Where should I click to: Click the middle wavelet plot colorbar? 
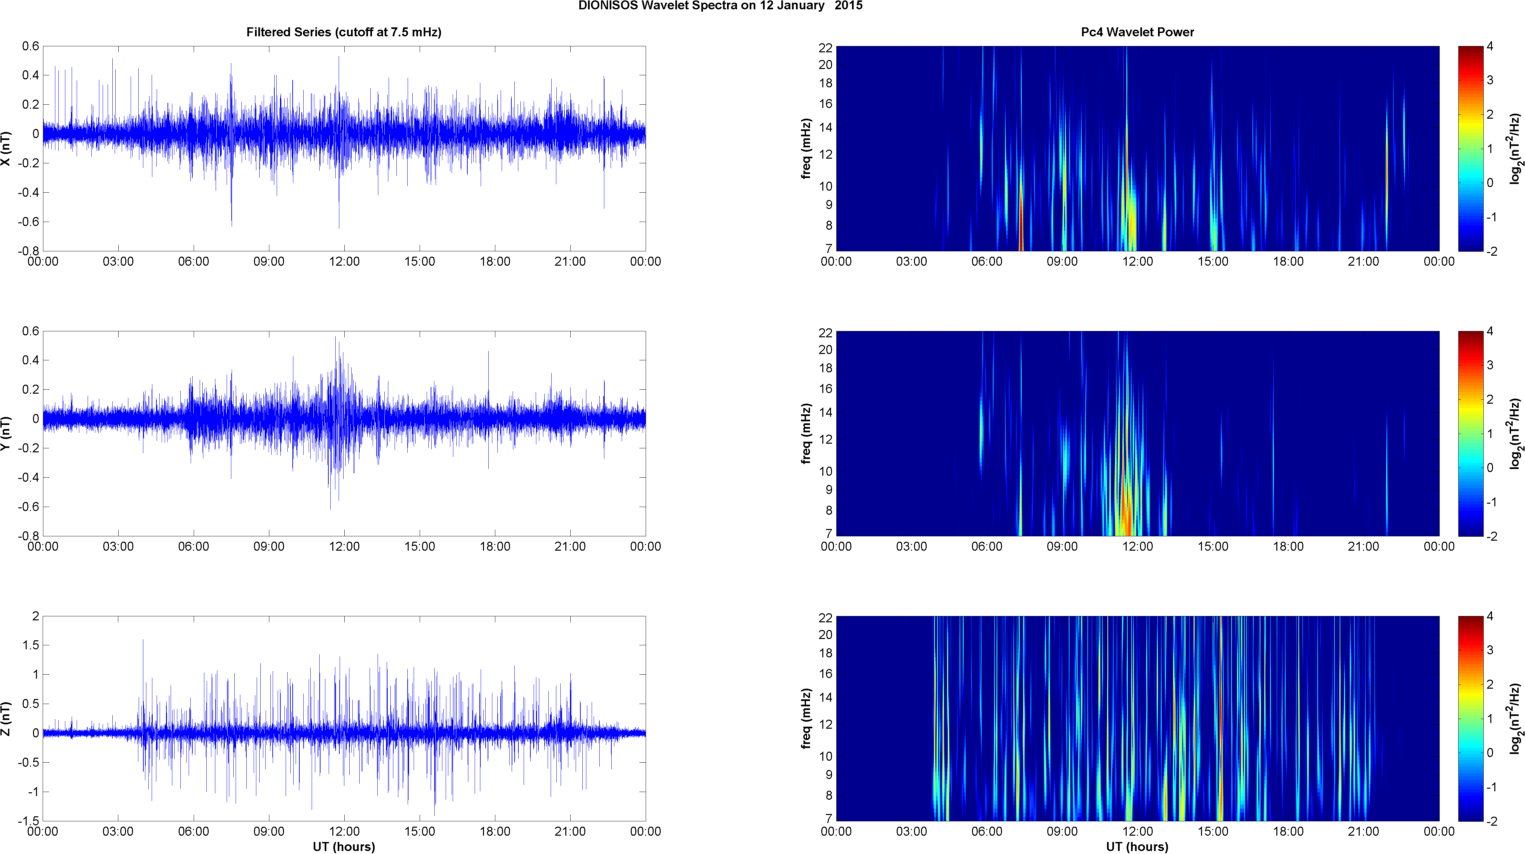pos(1470,433)
